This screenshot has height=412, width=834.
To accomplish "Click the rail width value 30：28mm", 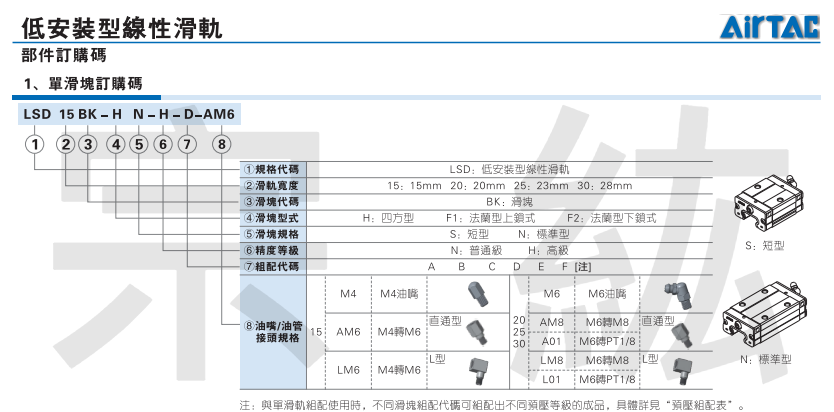I will (x=605, y=186).
